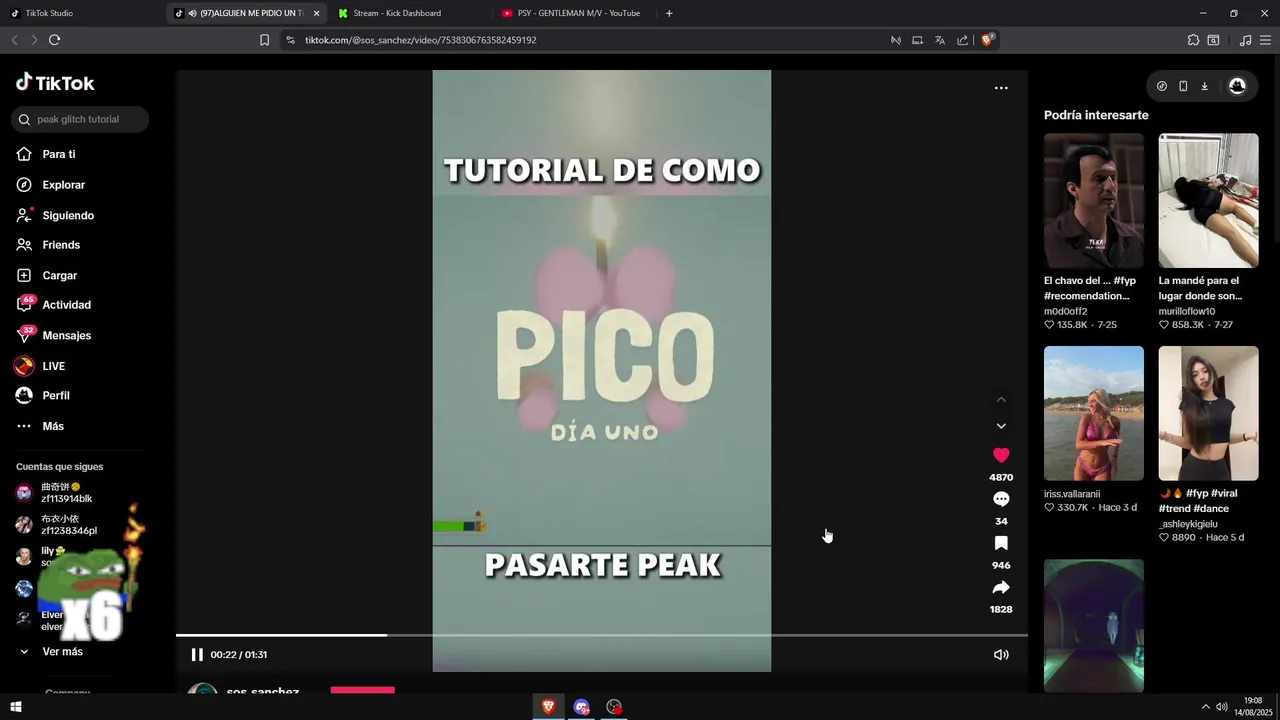Go forward in browser history
Image resolution: width=1280 pixels, height=720 pixels.
point(34,40)
